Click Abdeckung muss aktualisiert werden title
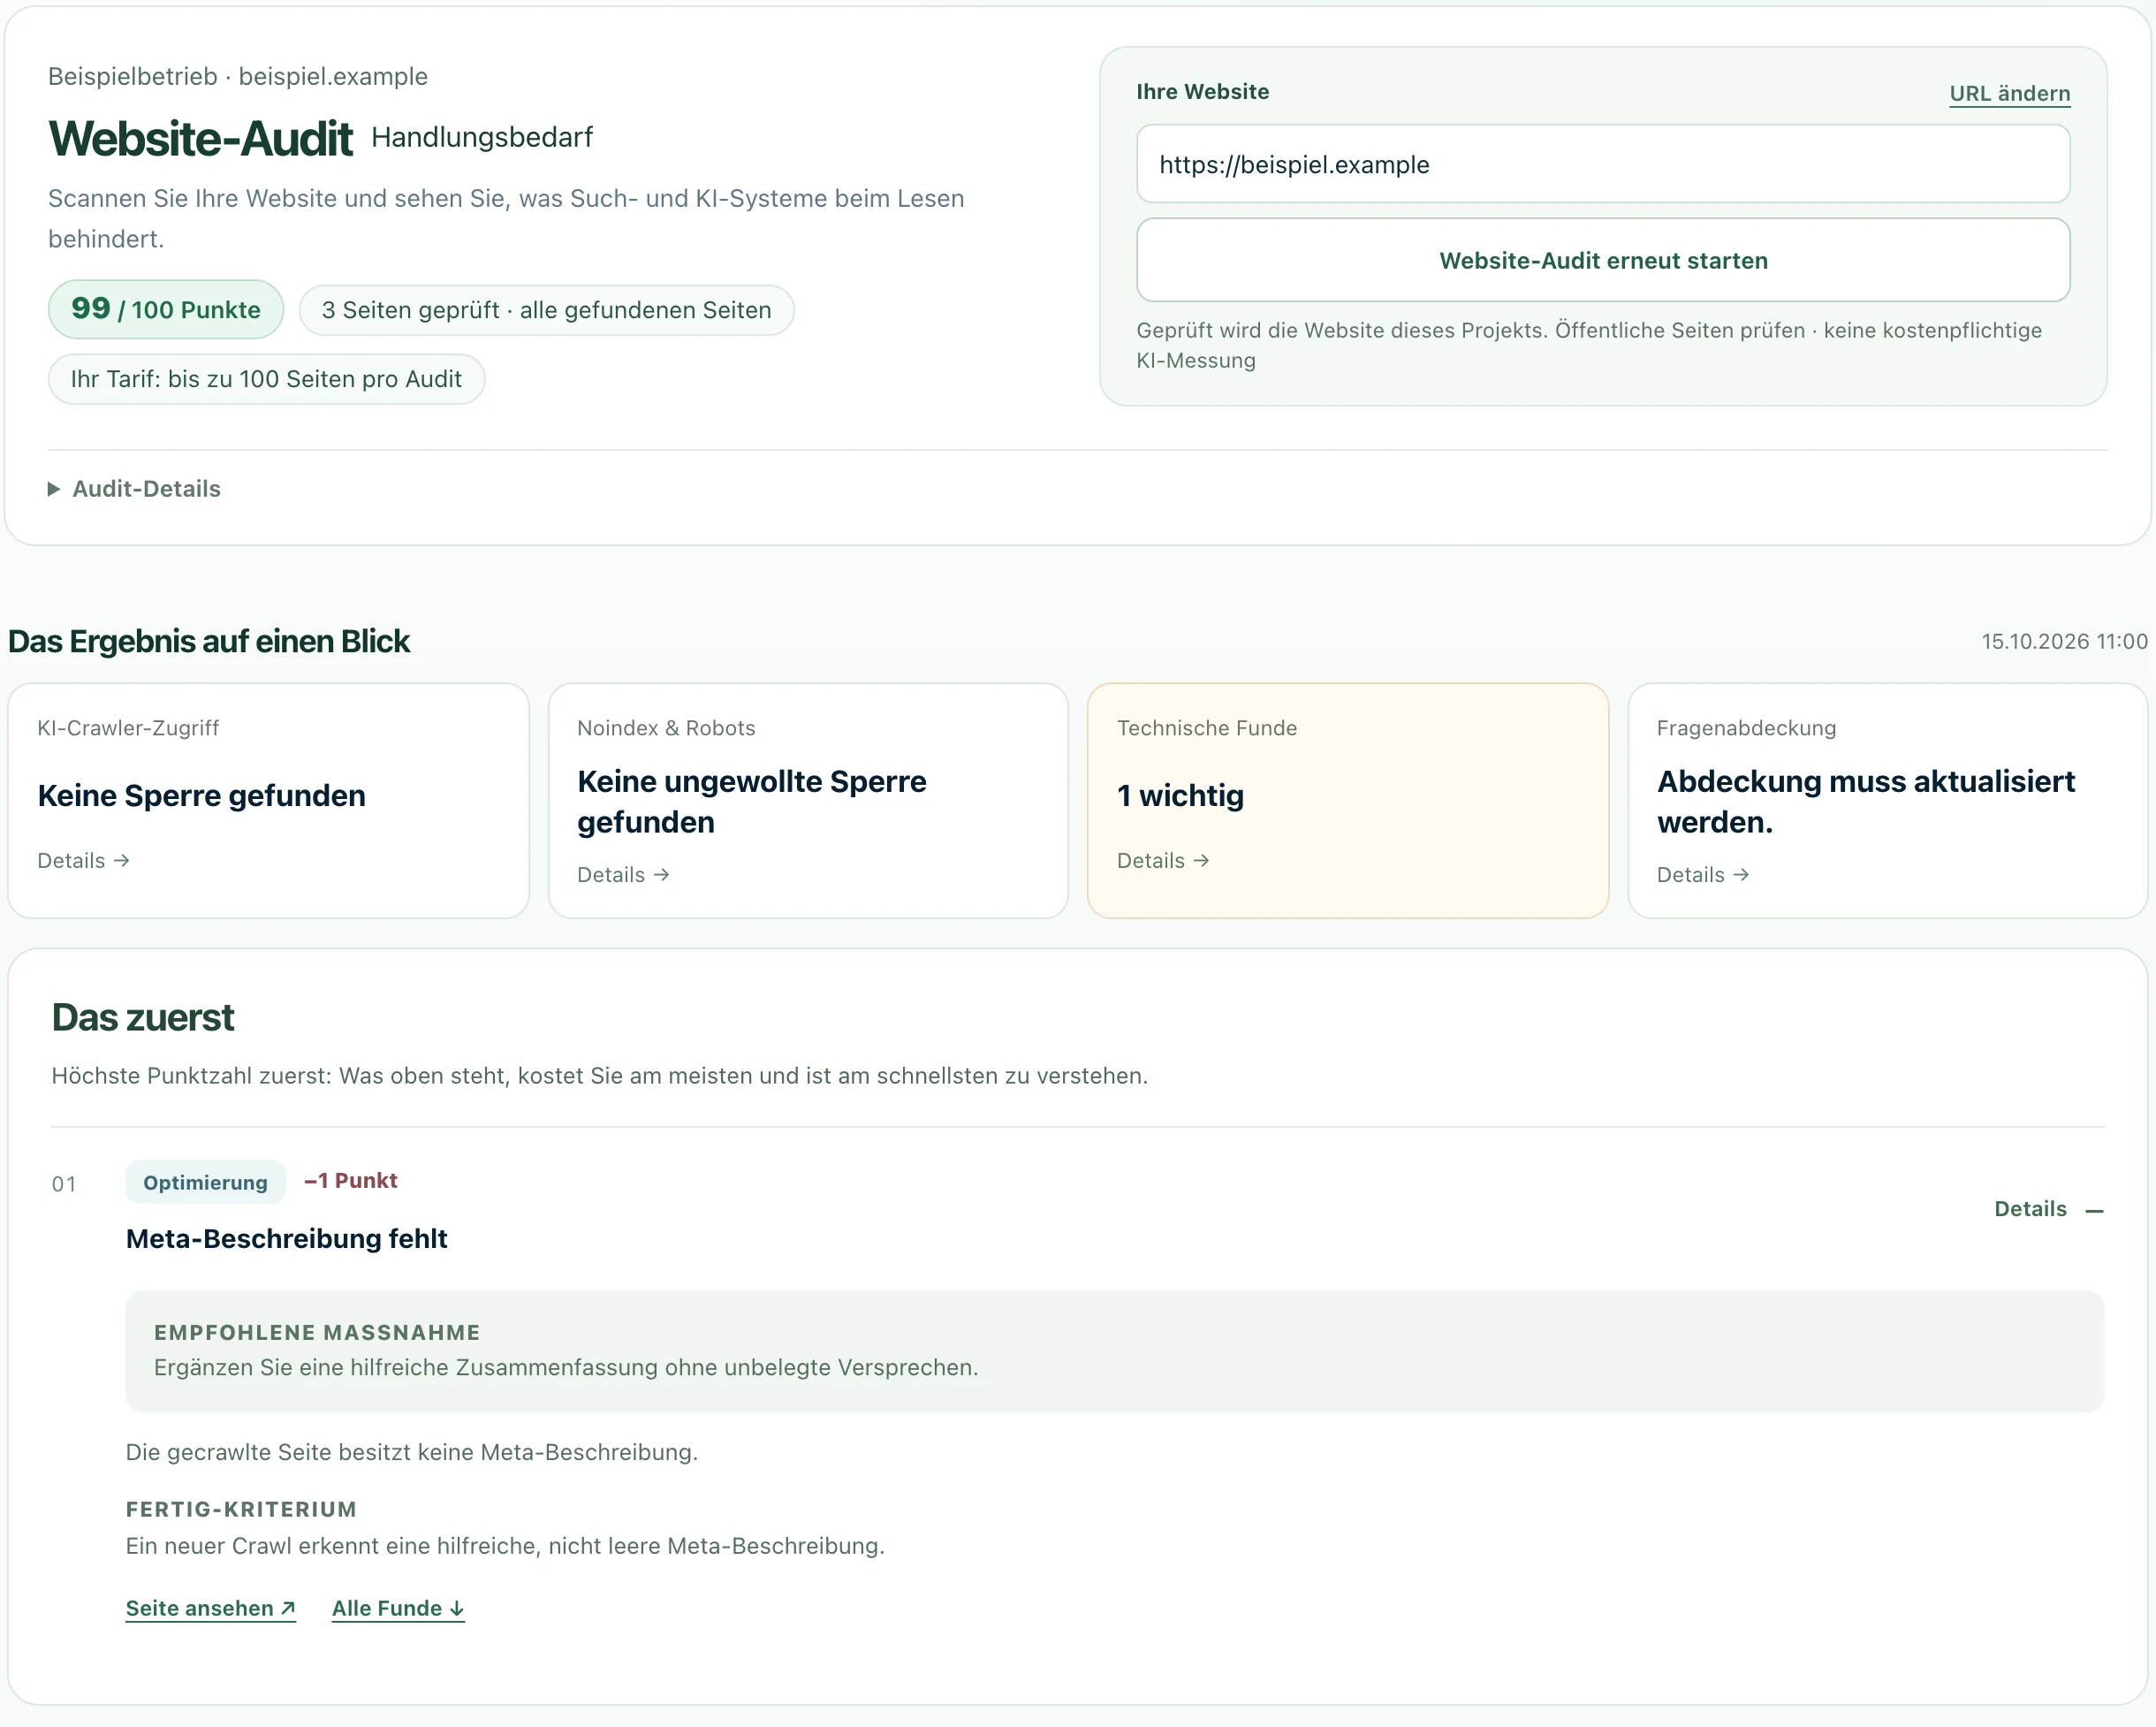 (1866, 802)
